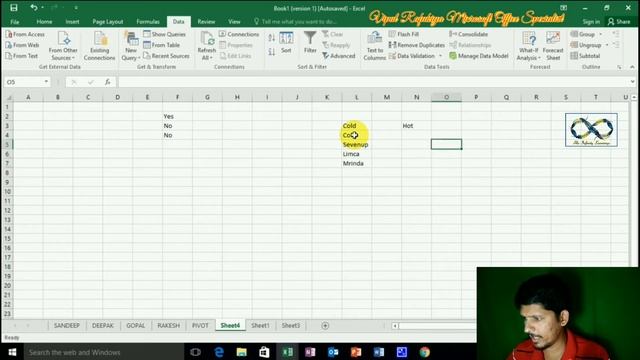
Task: Click Remove Duplicates
Action: pyautogui.click(x=417, y=45)
